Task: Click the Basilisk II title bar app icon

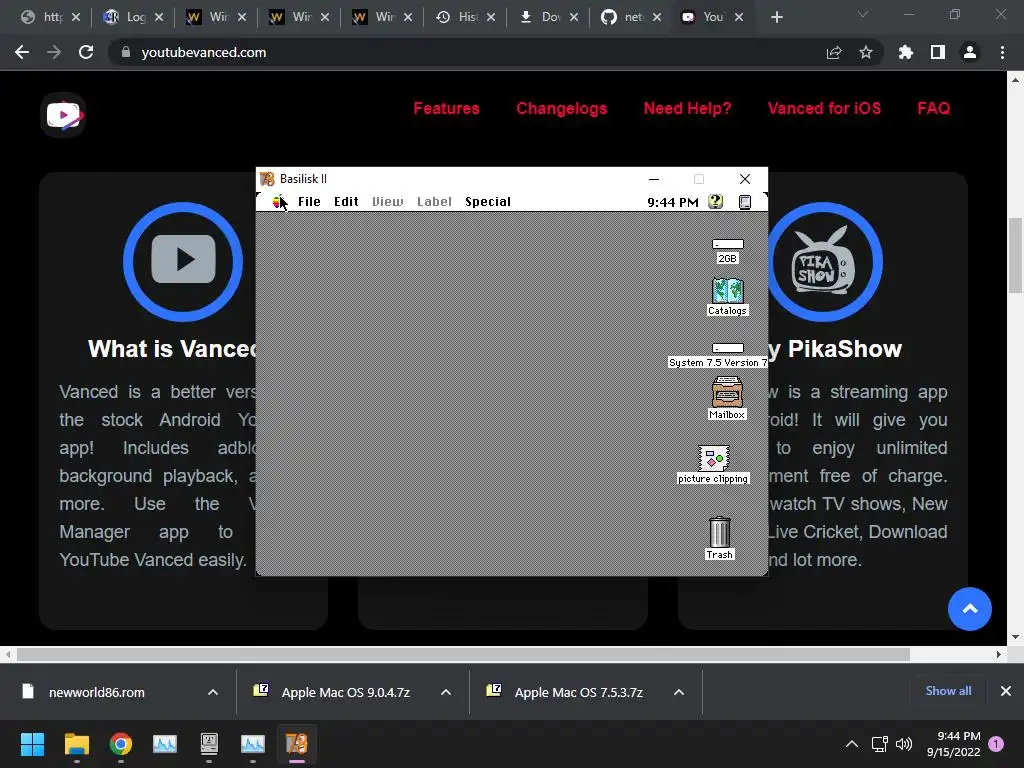Action: click(267, 179)
